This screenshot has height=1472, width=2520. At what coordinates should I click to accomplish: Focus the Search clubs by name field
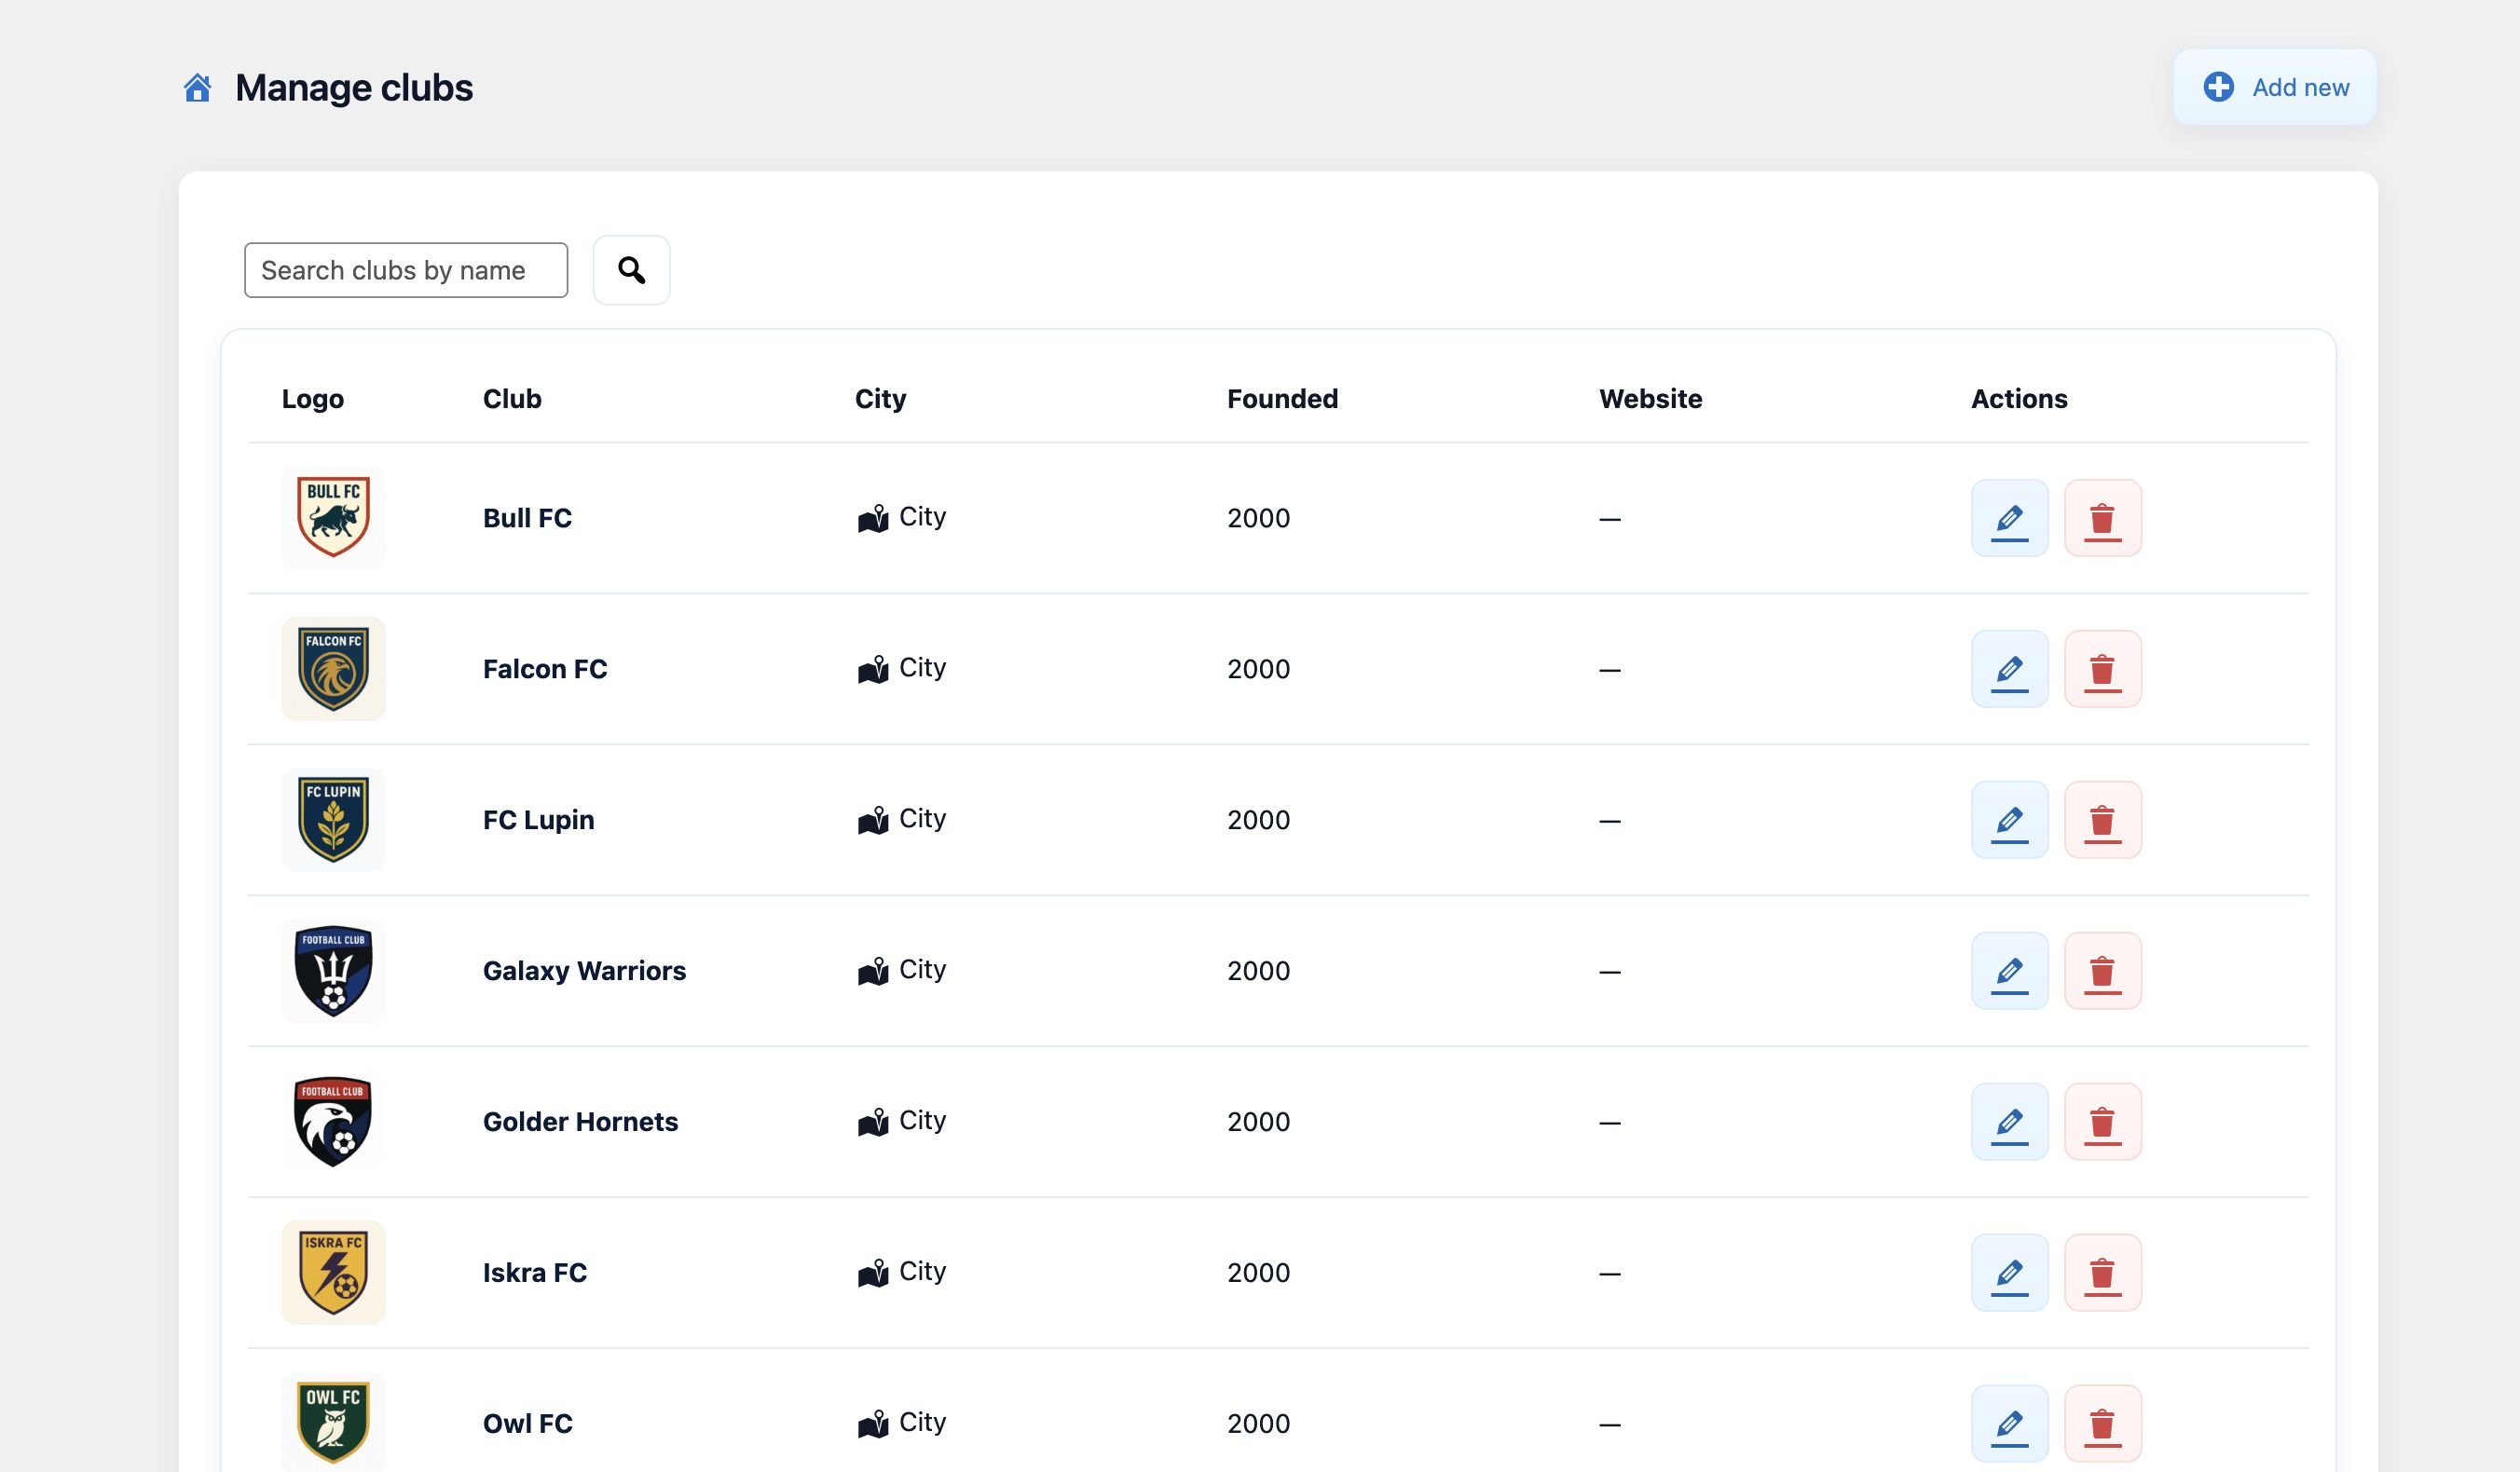pos(406,270)
